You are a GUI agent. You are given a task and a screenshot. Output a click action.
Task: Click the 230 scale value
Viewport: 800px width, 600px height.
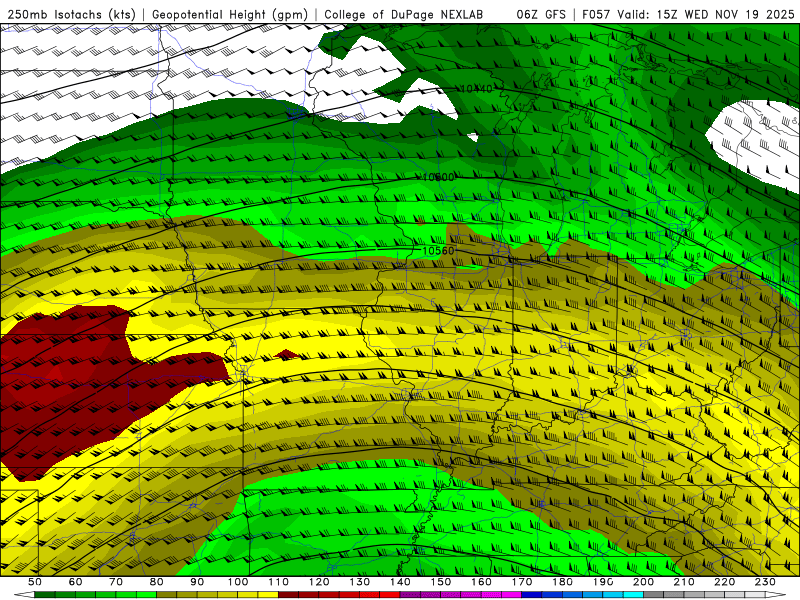click(765, 582)
